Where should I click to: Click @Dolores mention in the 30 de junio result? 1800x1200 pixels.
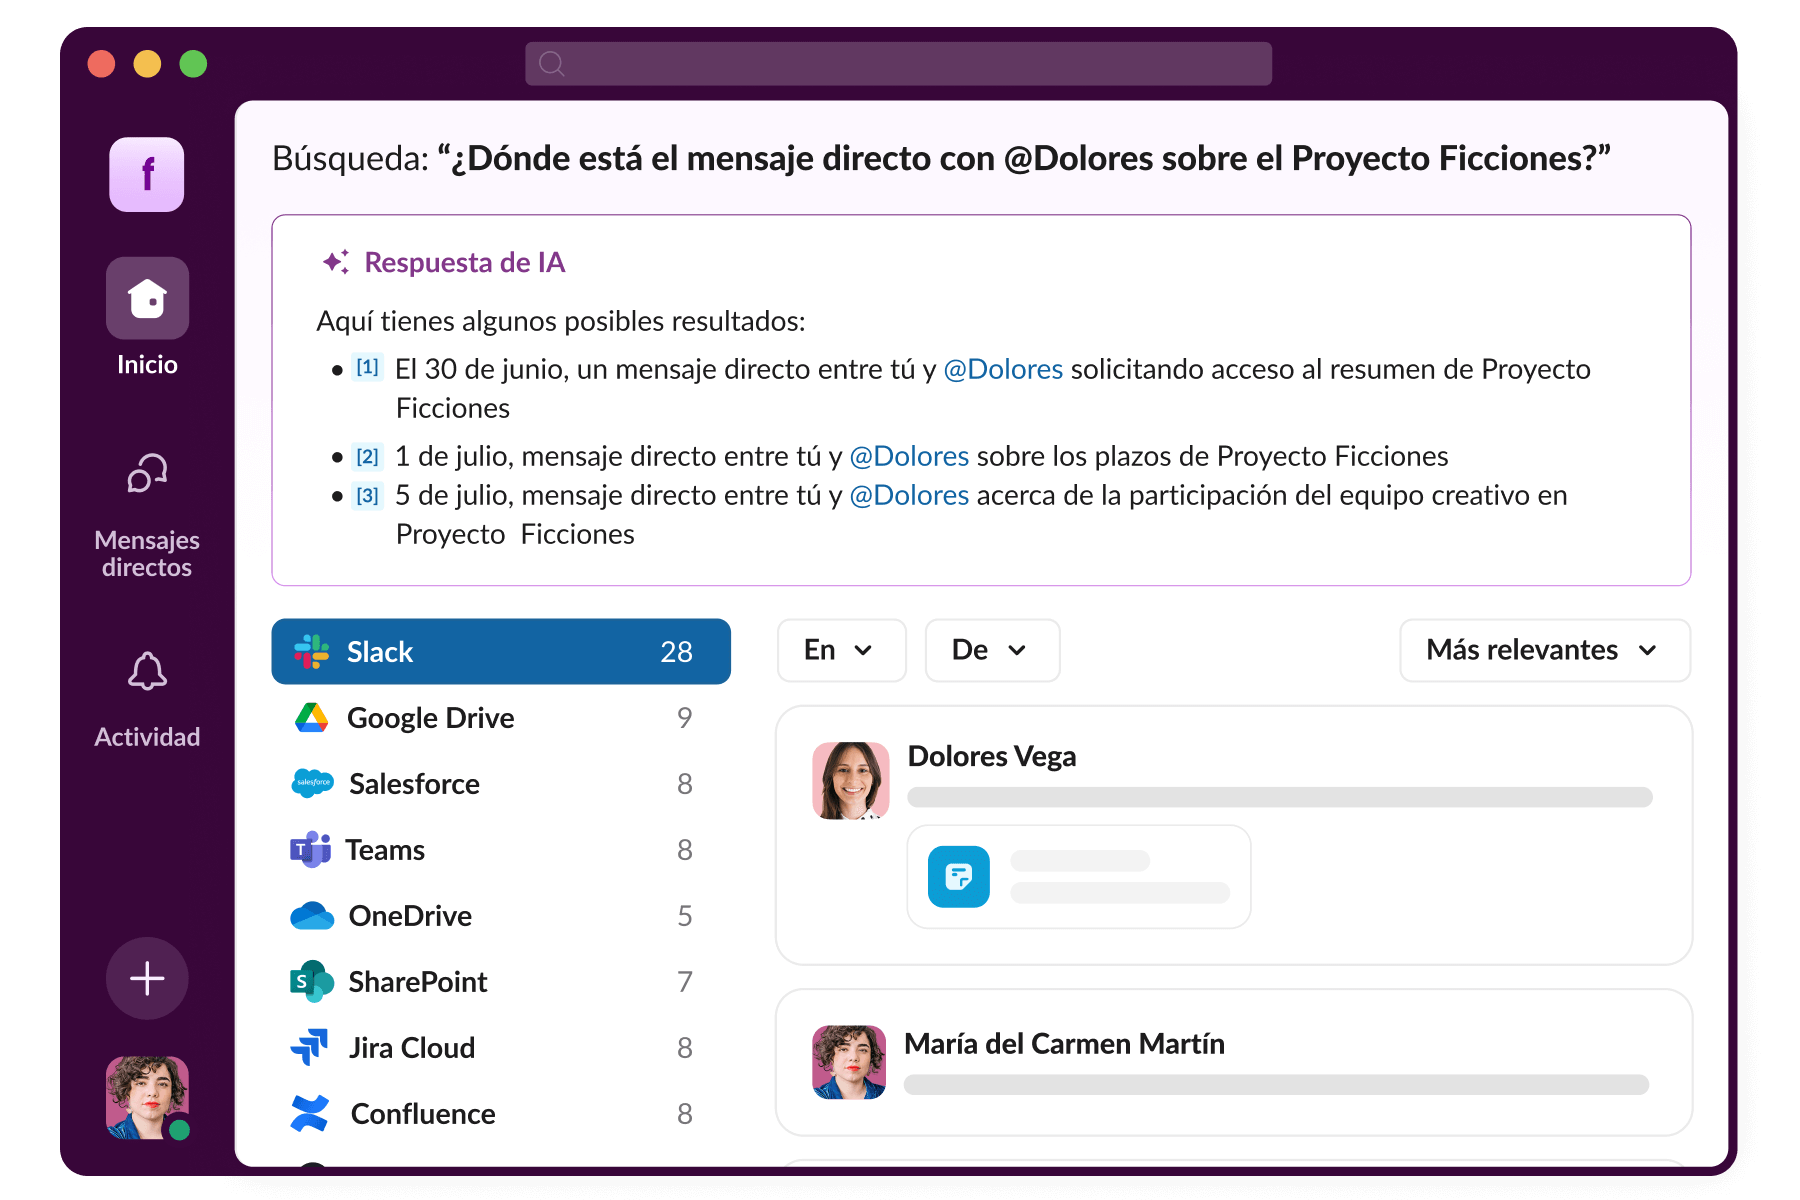pos(1003,369)
